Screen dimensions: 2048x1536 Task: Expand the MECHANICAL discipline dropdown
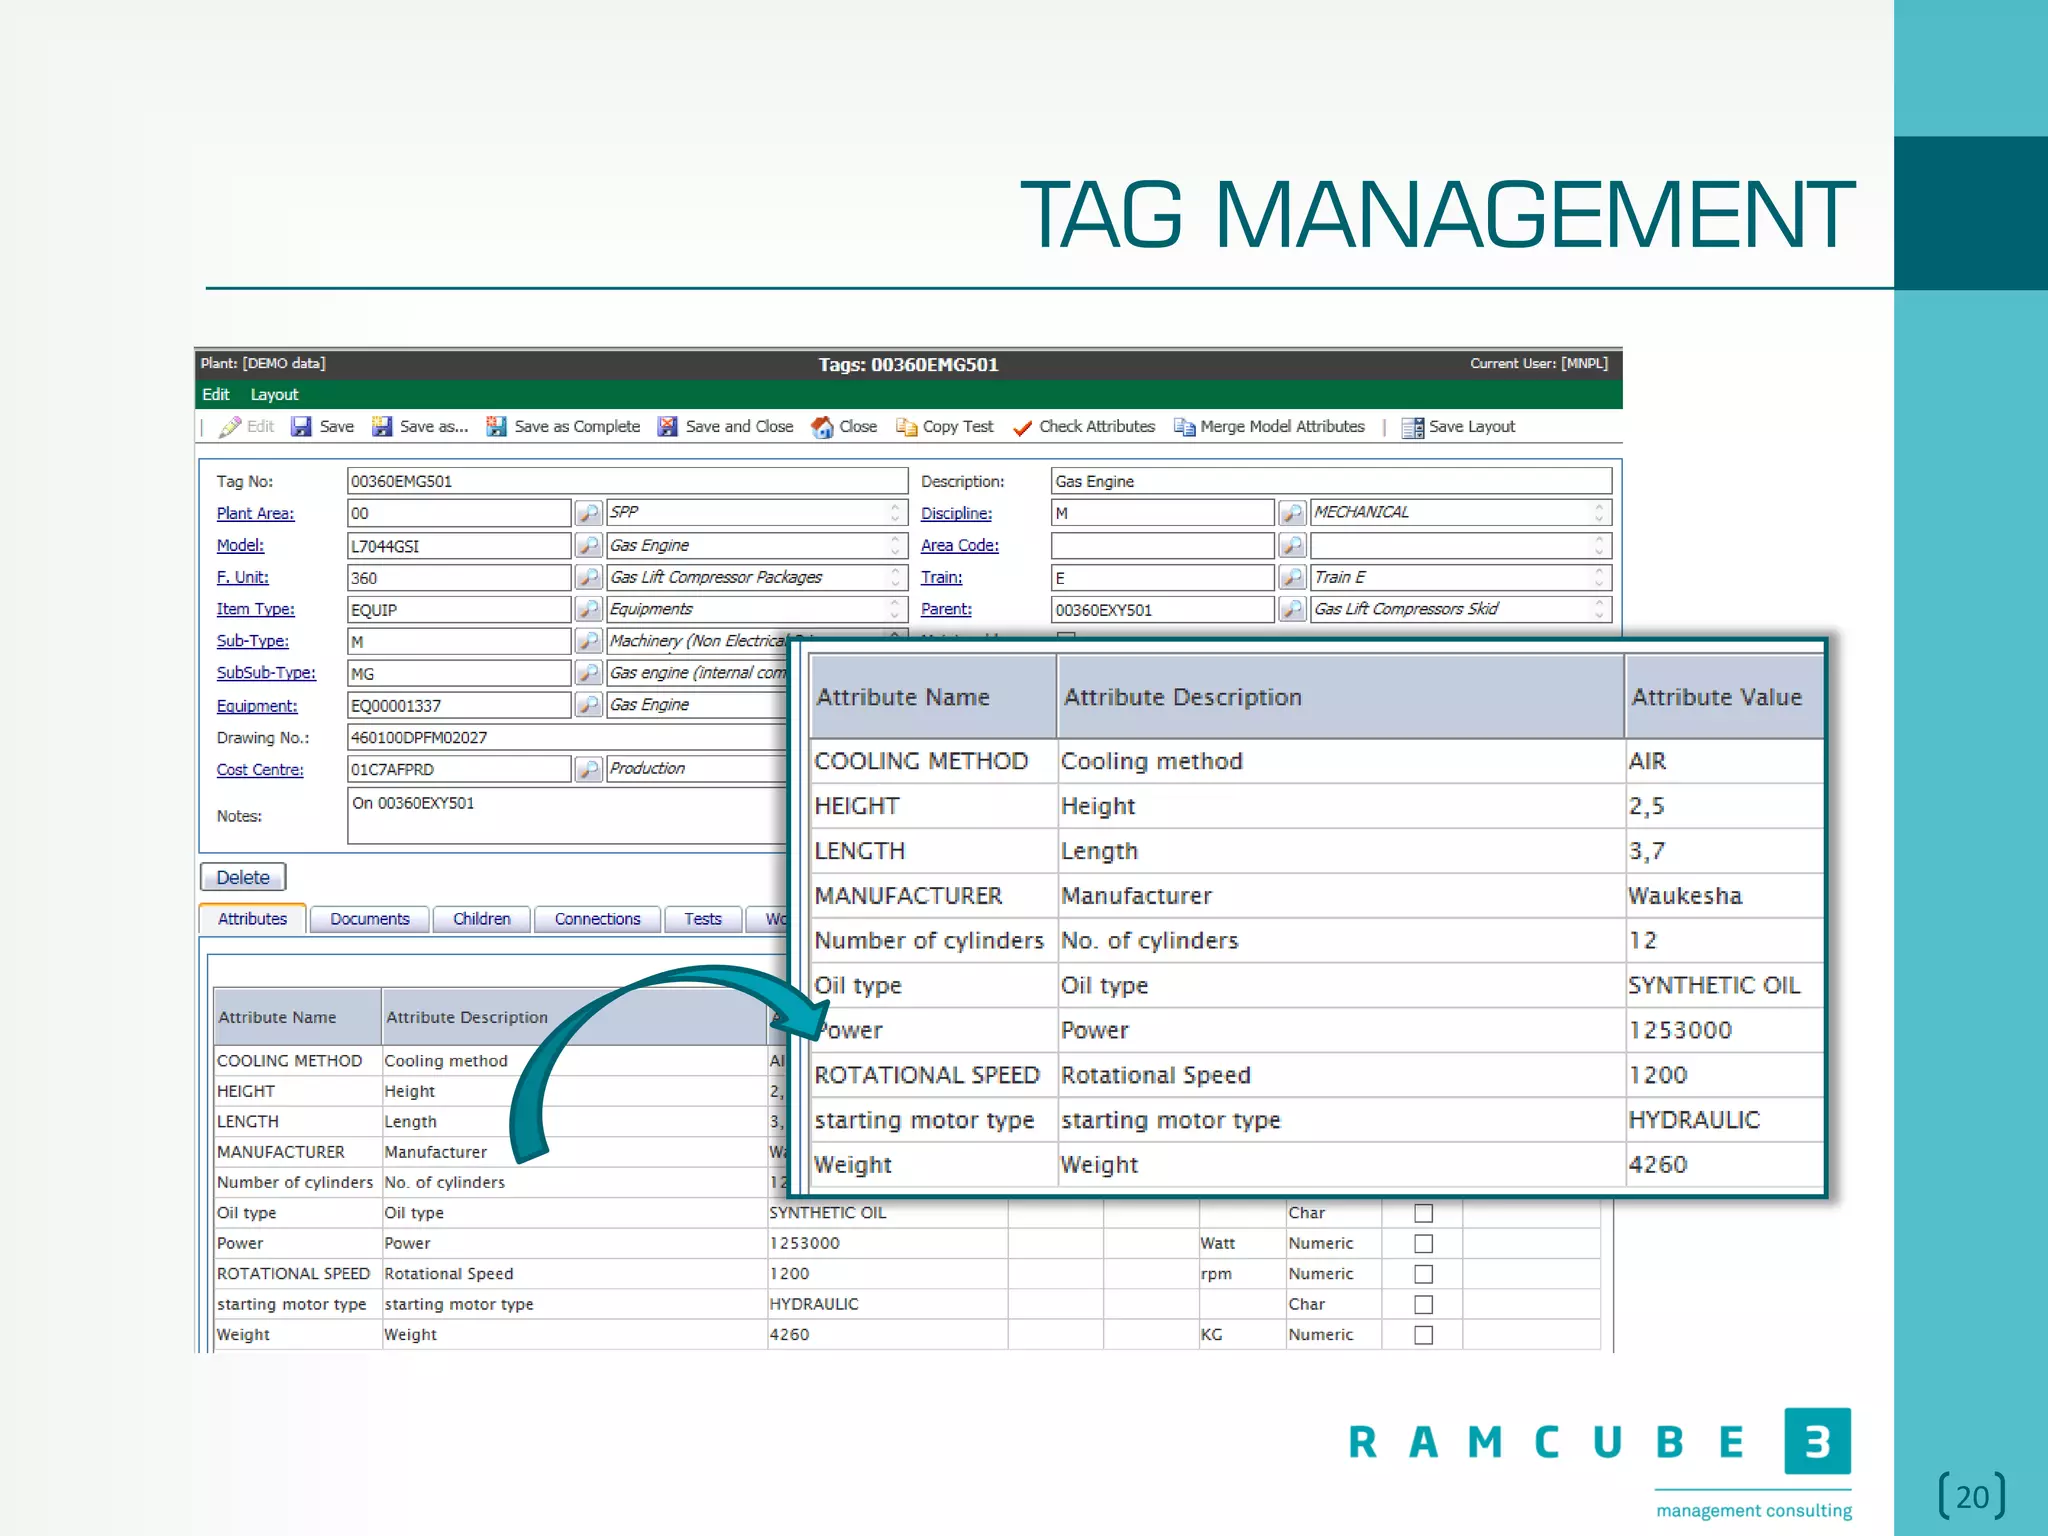(x=1599, y=513)
